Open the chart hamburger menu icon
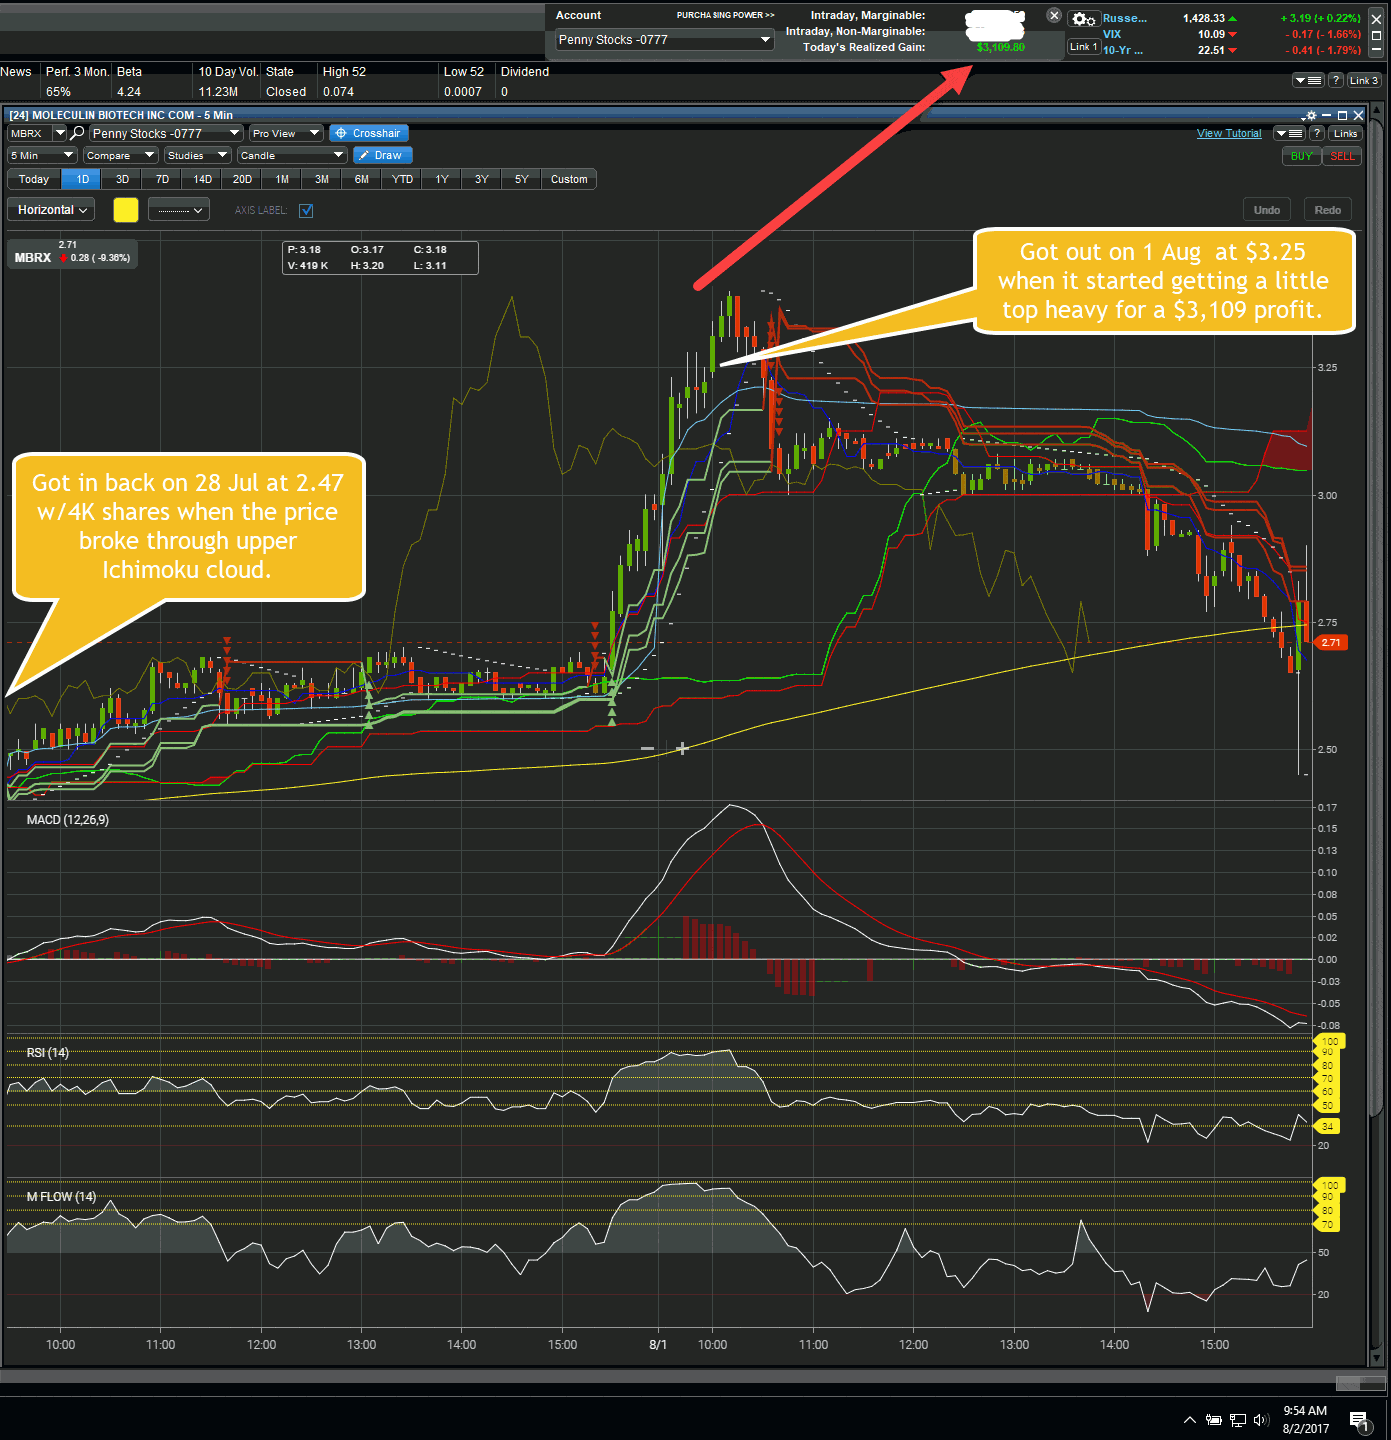The height and width of the screenshot is (1440, 1391). [1289, 133]
